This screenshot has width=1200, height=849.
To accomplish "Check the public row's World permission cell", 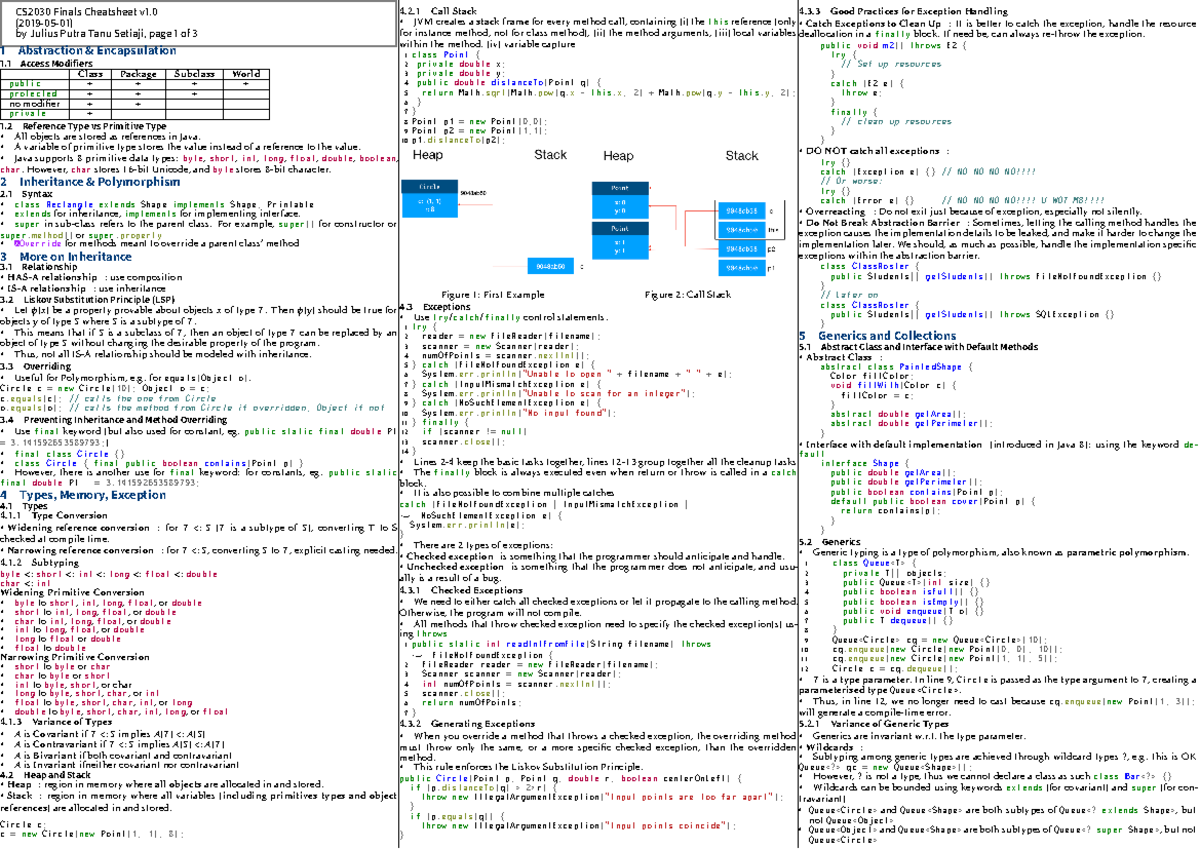I will pyautogui.click(x=246, y=84).
